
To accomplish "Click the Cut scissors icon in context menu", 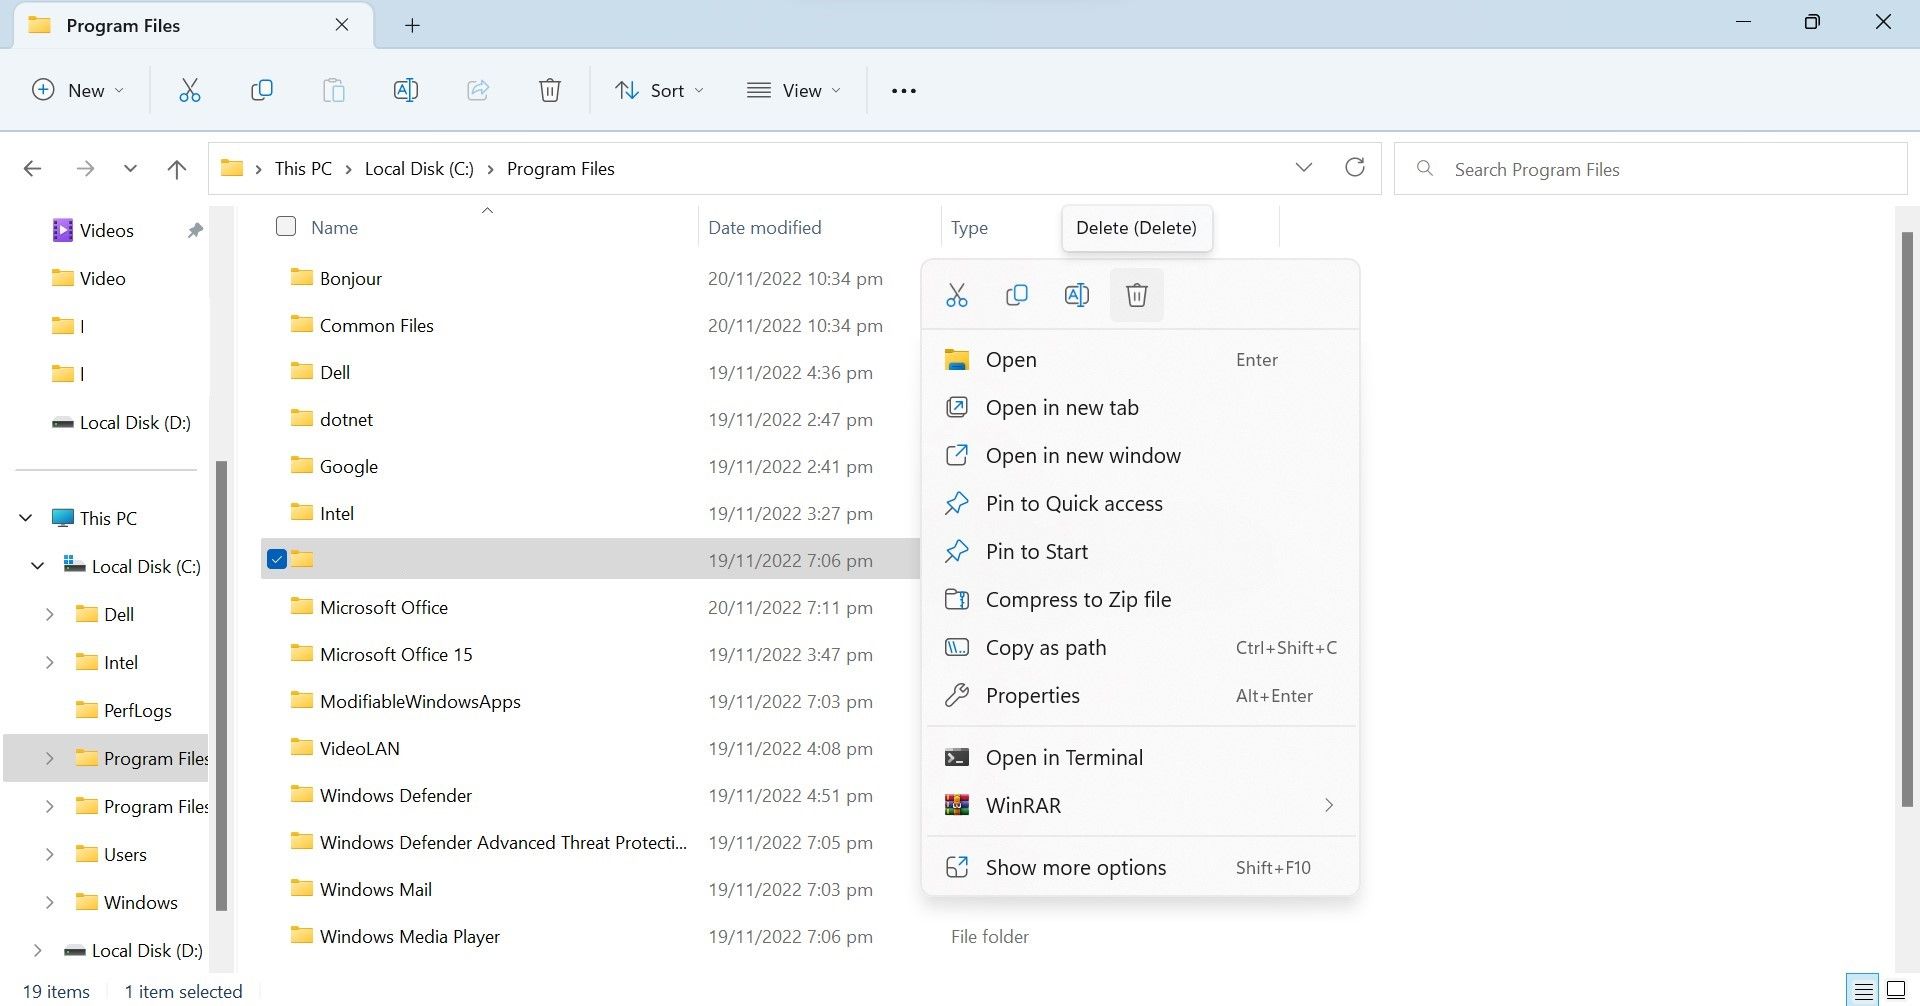I will click(957, 295).
